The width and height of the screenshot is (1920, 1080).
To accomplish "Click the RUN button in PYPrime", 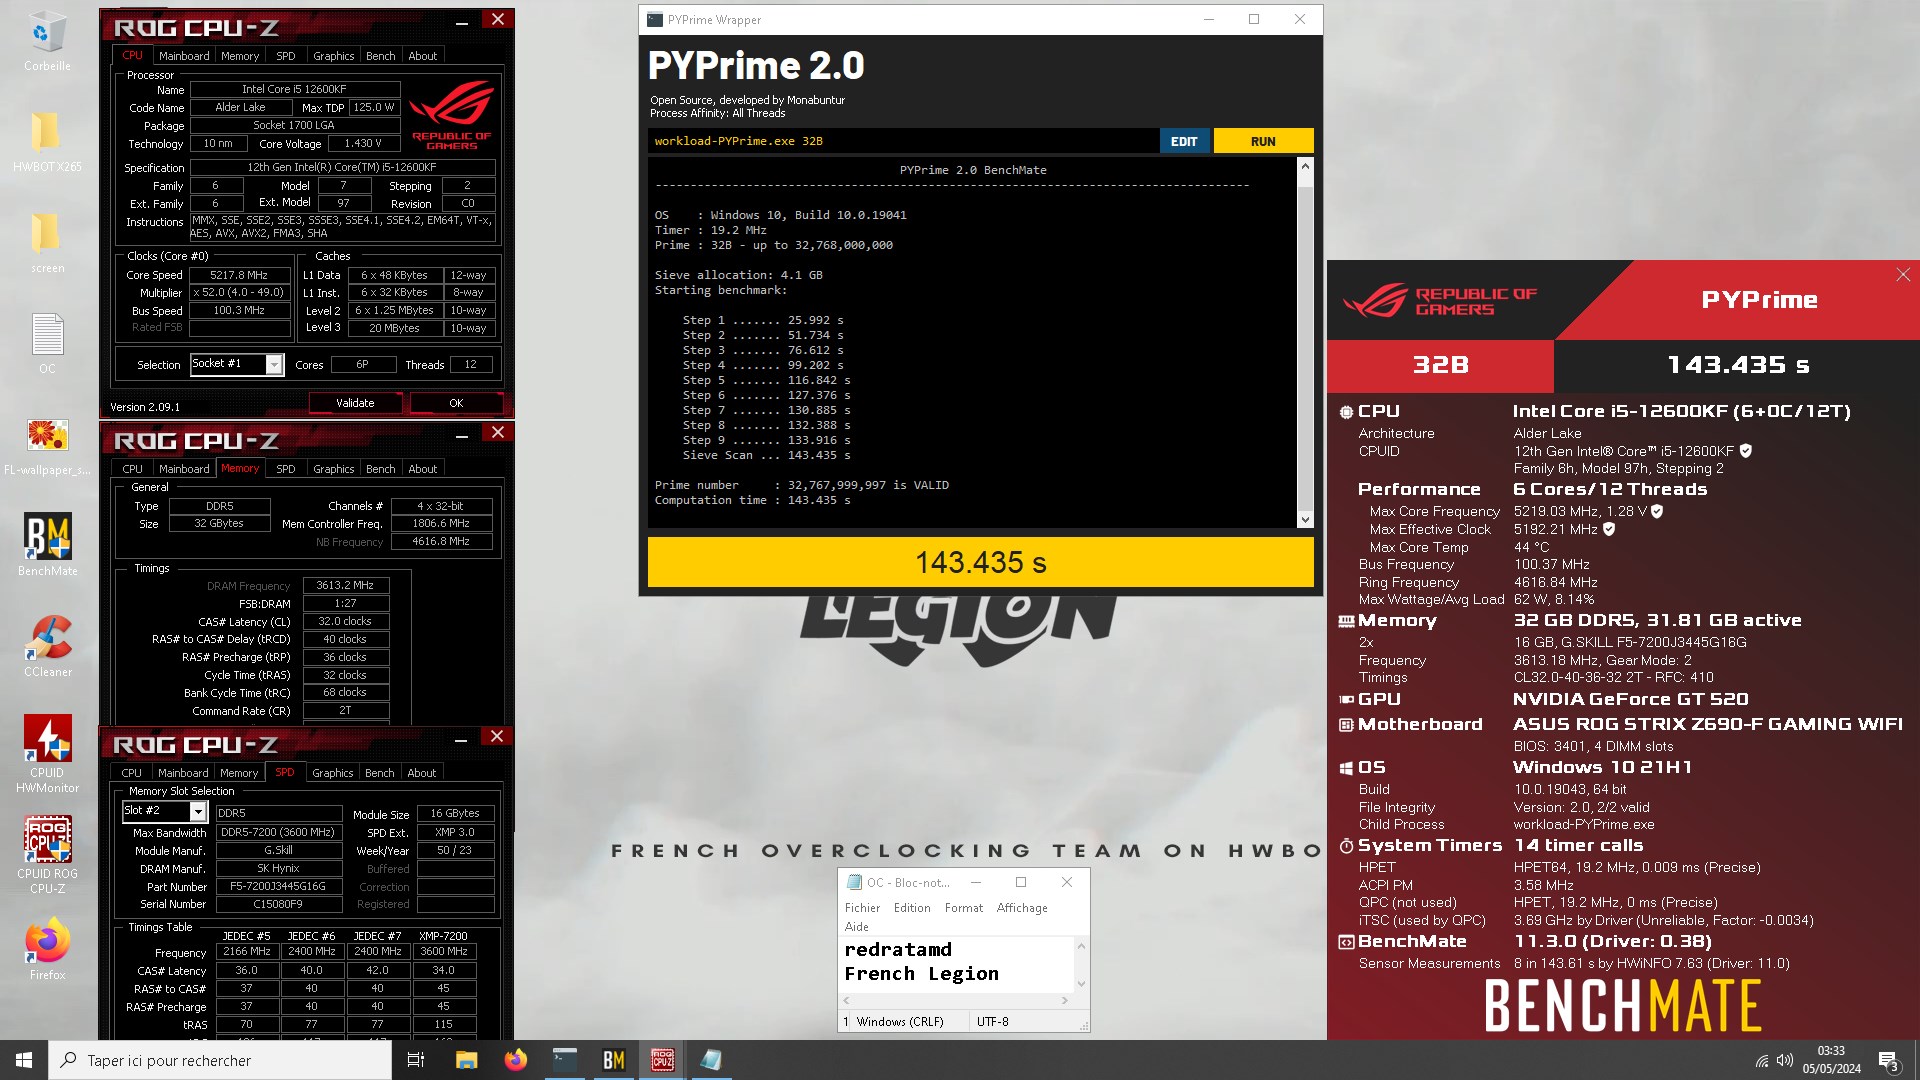I will tap(1263, 141).
